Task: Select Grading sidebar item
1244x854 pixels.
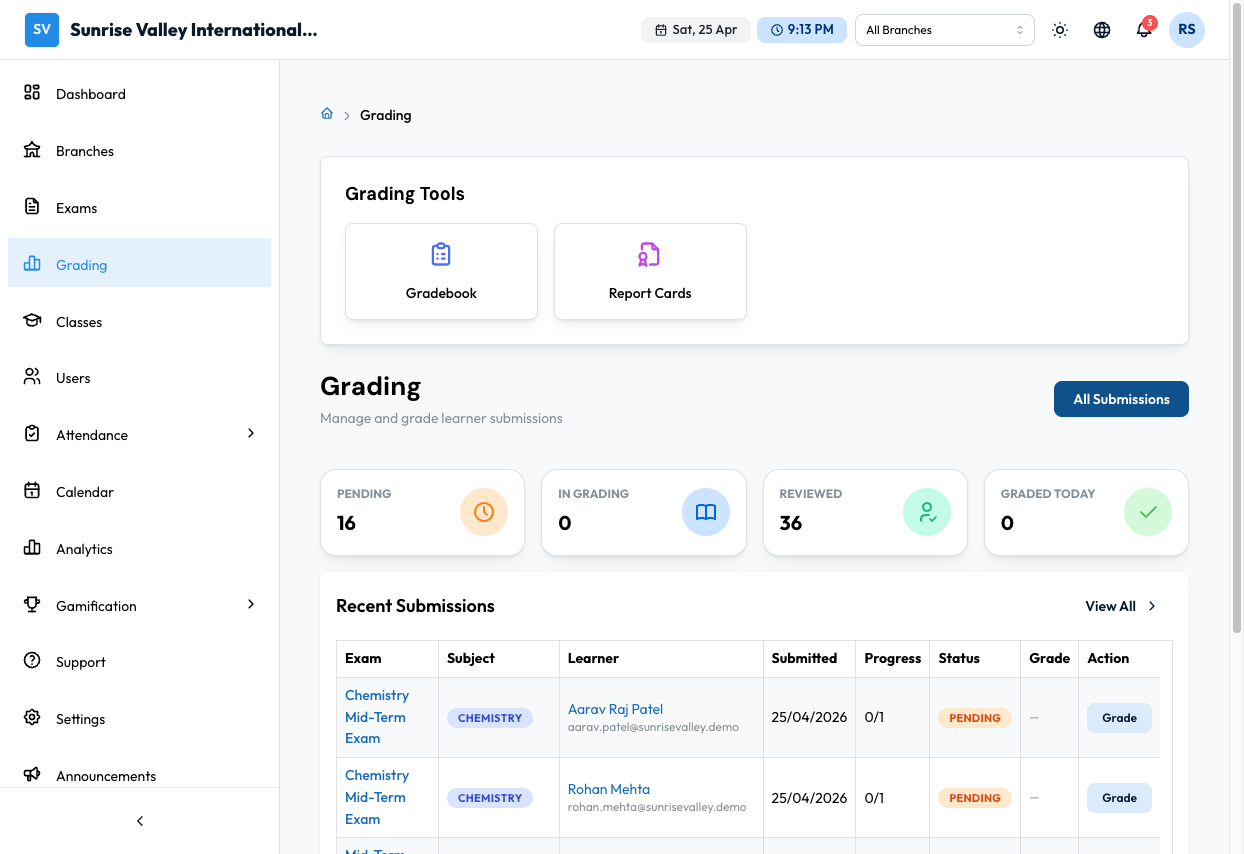Action: 139,264
